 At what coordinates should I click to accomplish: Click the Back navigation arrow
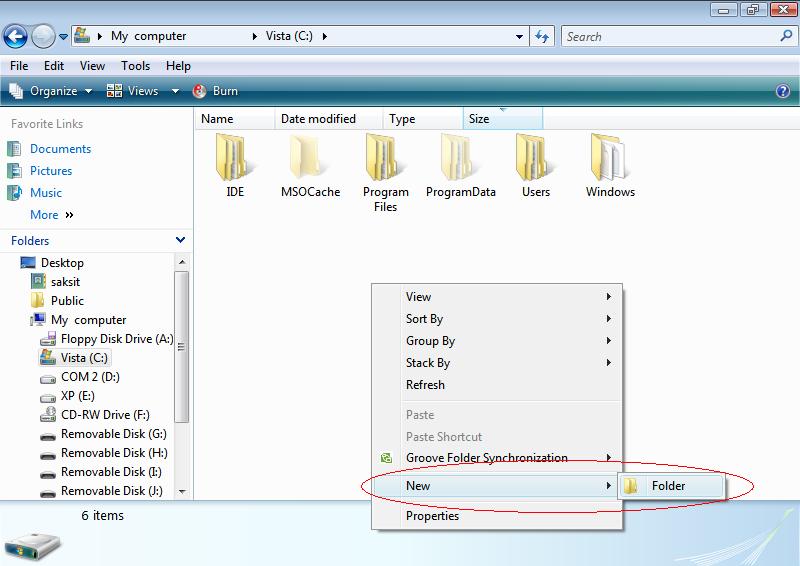click(x=15, y=37)
